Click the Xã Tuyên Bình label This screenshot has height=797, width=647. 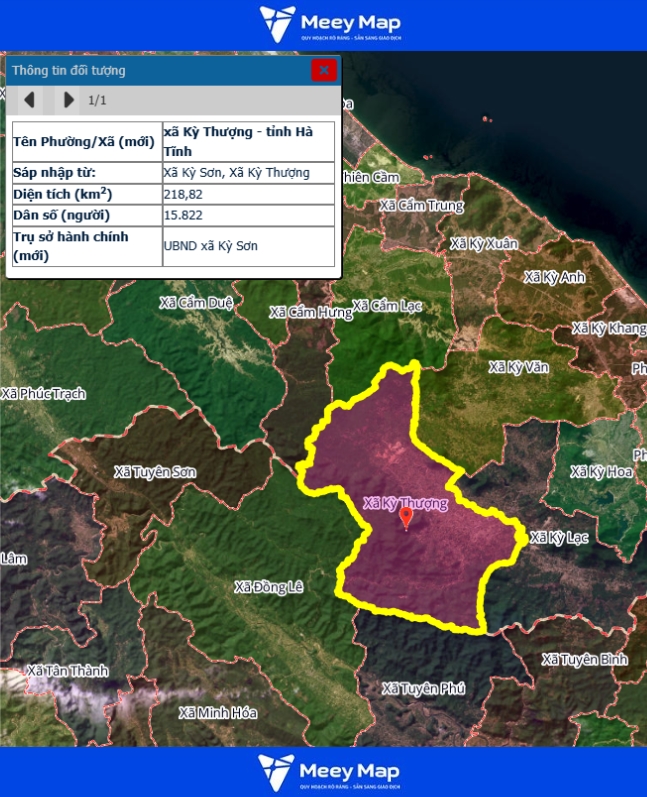[x=584, y=659]
